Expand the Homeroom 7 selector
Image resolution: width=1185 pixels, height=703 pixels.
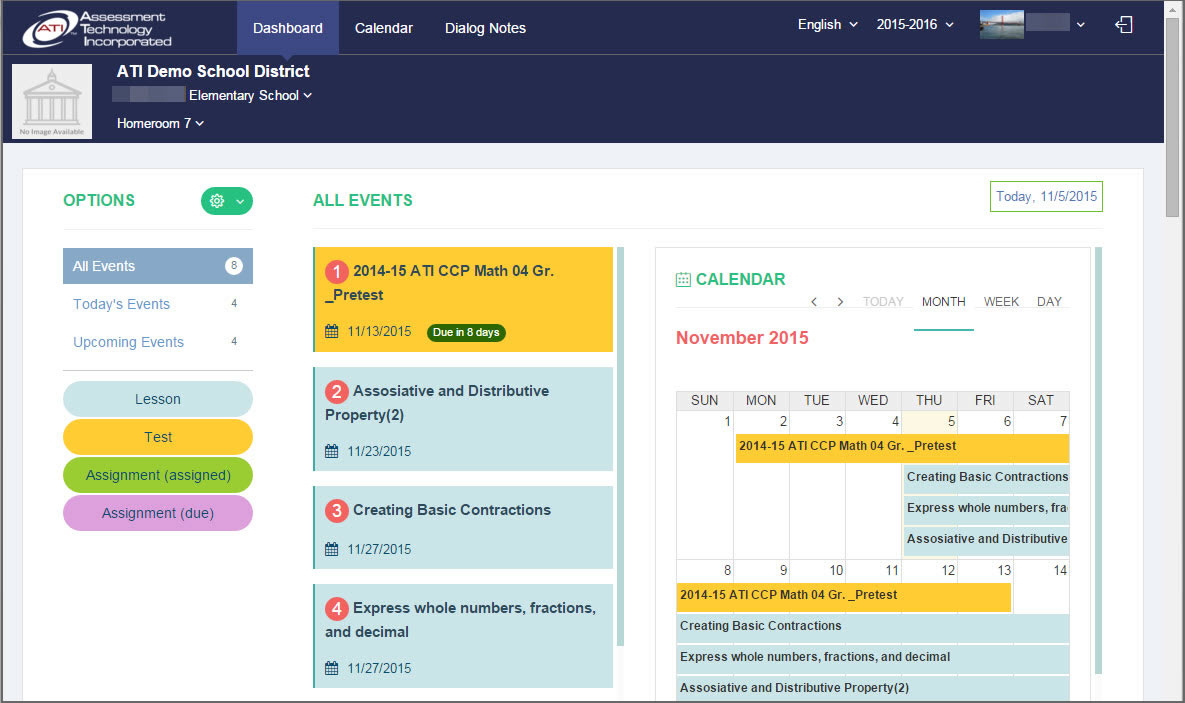click(160, 123)
